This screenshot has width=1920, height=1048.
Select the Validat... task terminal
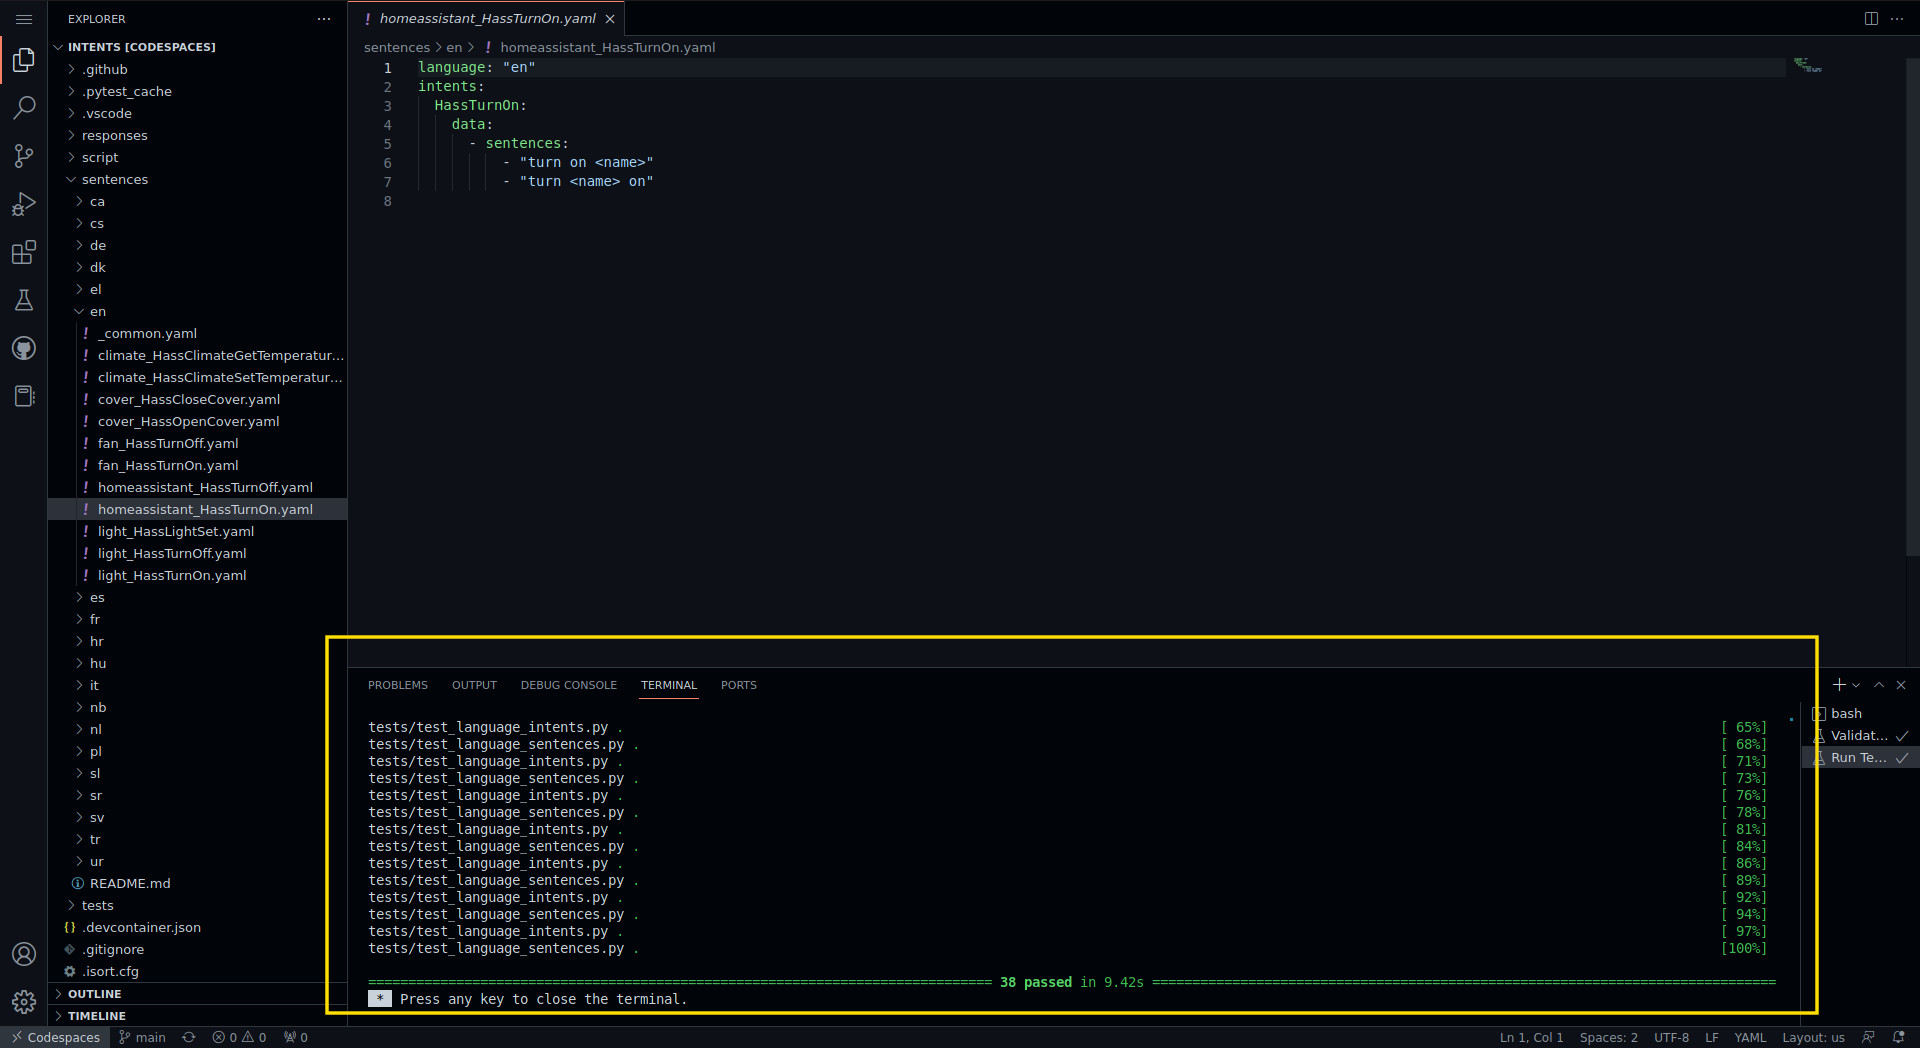click(1861, 735)
